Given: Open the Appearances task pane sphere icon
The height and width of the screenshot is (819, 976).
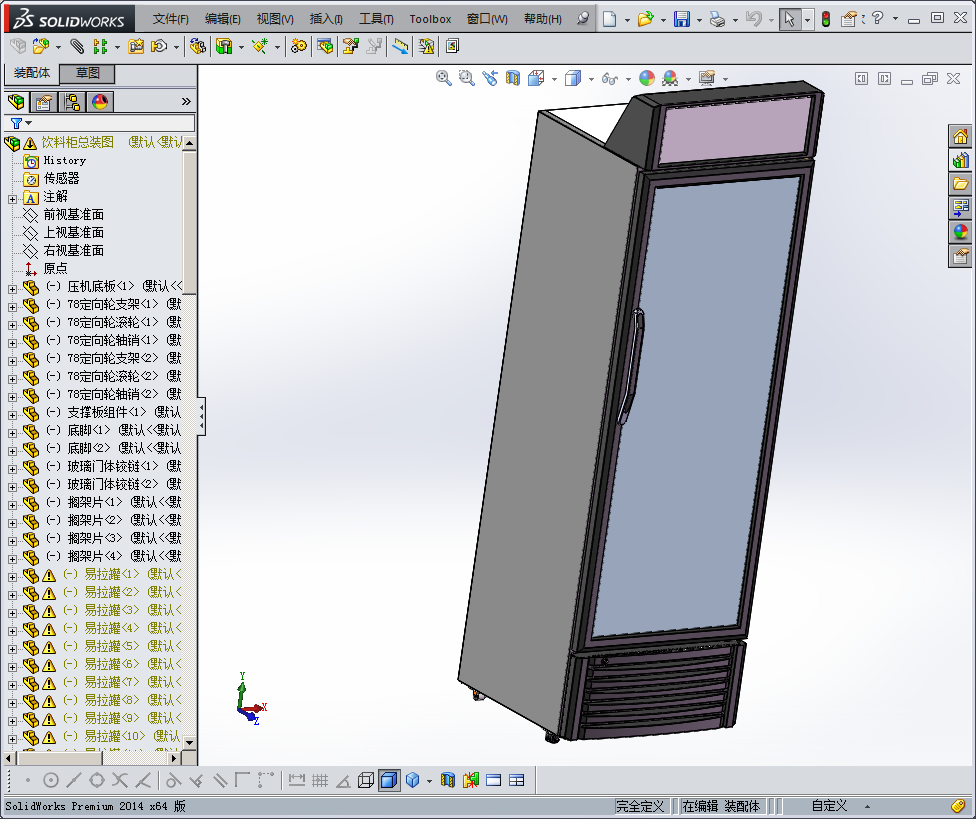Looking at the screenshot, I should tap(960, 232).
